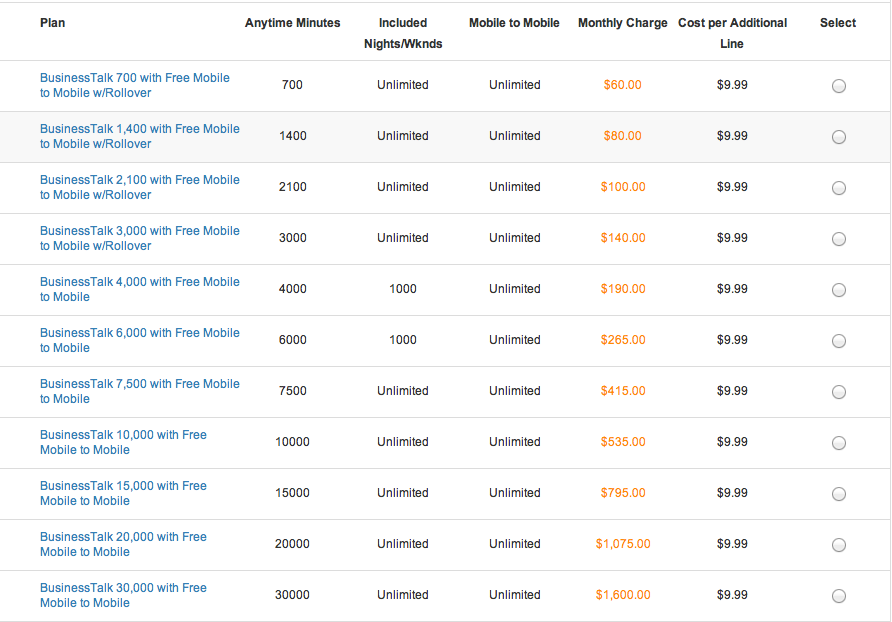Click the $100.00 monthly charge

point(623,187)
